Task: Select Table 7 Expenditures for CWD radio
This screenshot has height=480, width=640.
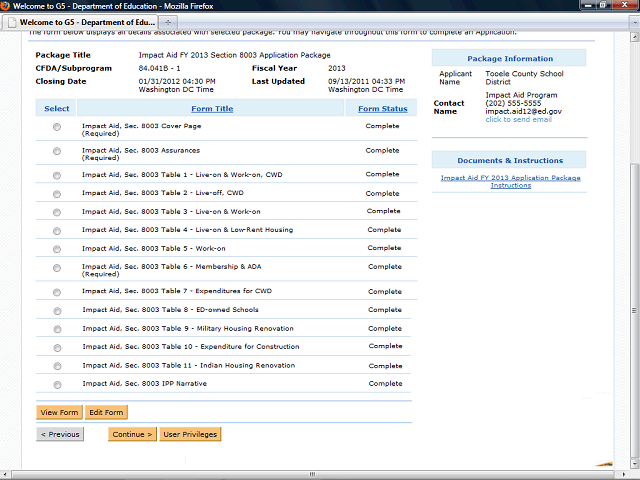Action: [57, 292]
